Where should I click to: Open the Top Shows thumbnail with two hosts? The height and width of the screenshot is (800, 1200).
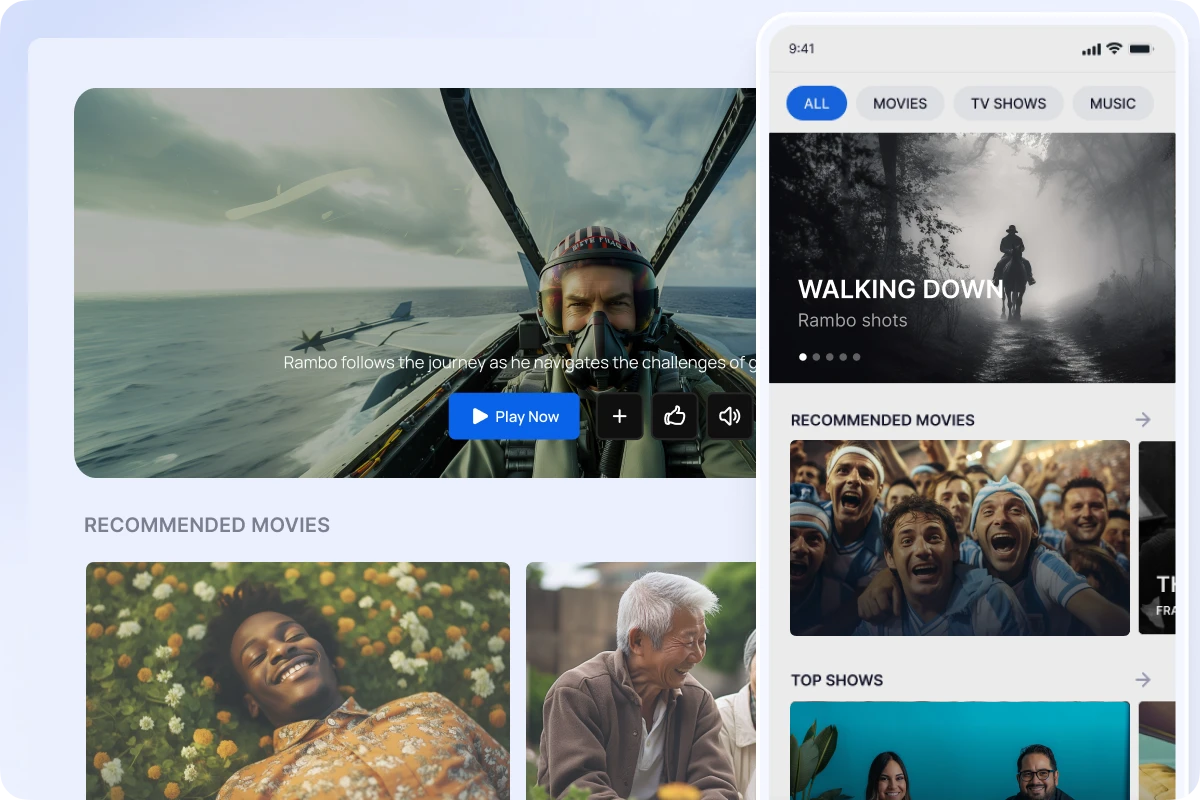point(960,750)
